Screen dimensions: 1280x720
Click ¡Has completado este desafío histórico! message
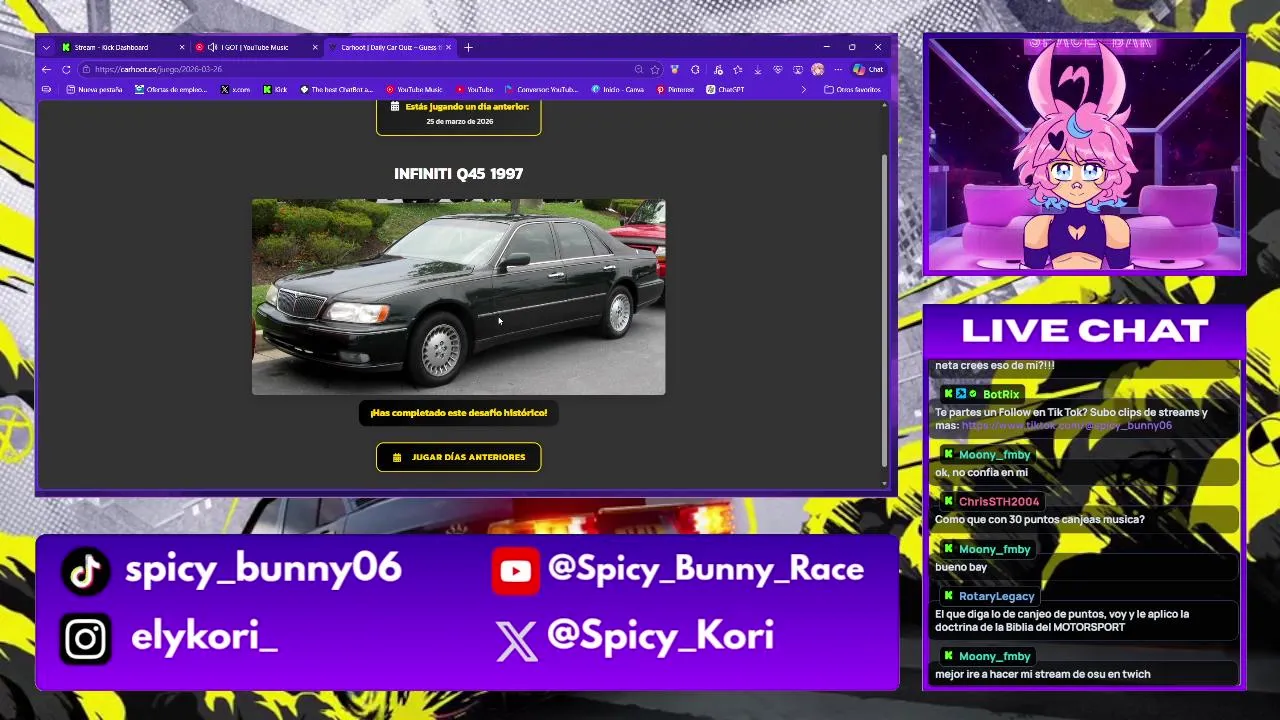(458, 413)
